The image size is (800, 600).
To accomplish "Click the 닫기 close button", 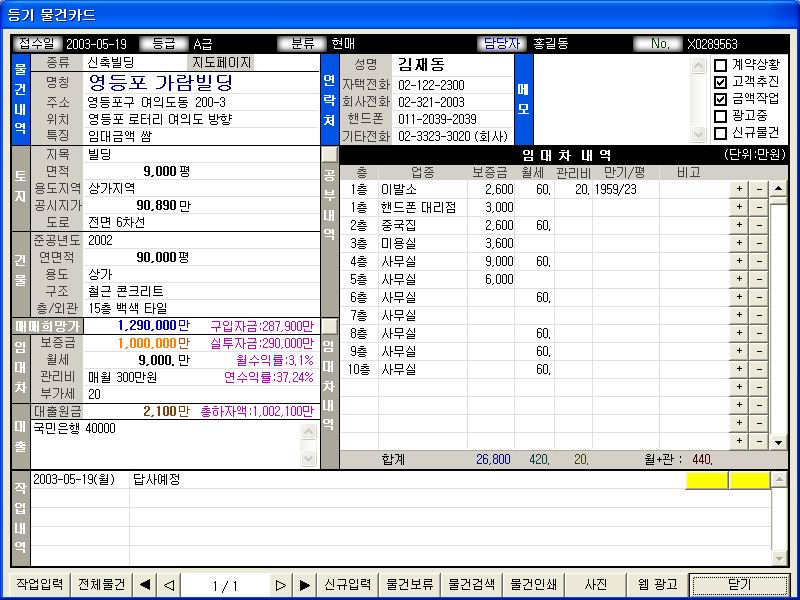I will [x=739, y=585].
